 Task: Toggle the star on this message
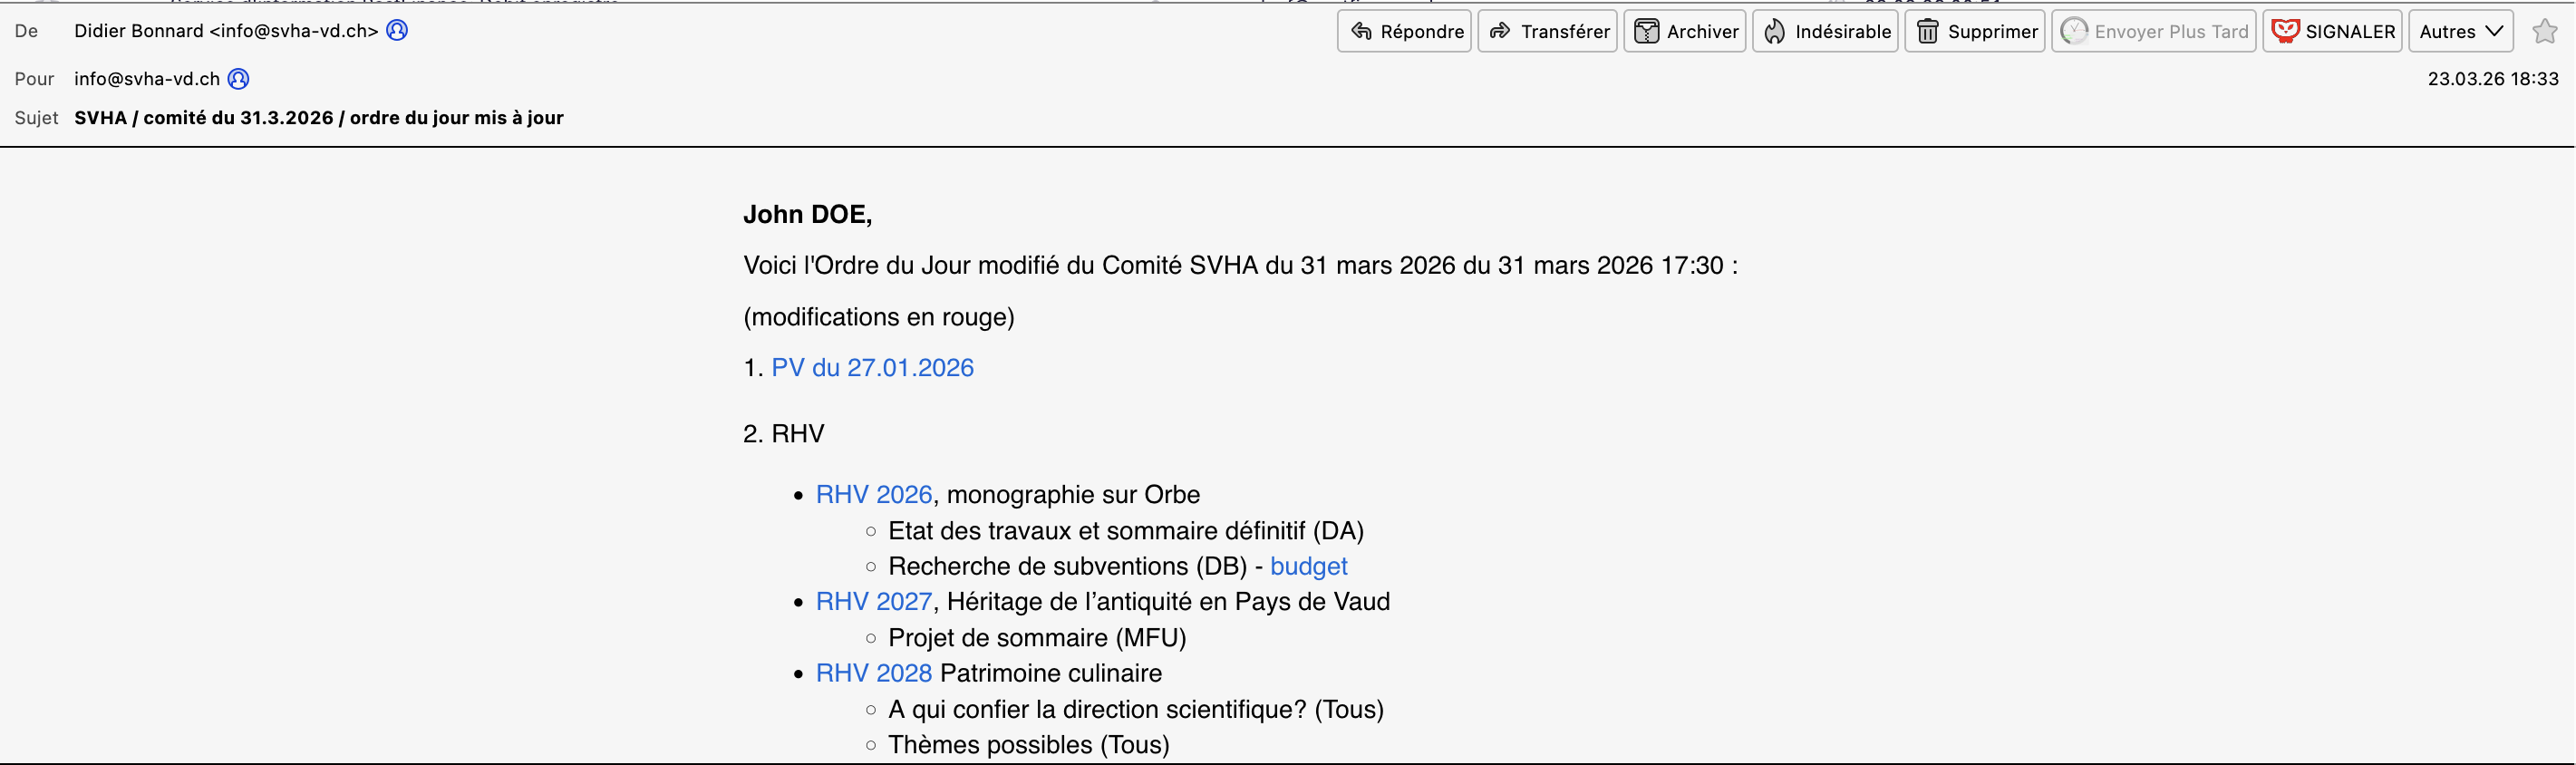2544,31
